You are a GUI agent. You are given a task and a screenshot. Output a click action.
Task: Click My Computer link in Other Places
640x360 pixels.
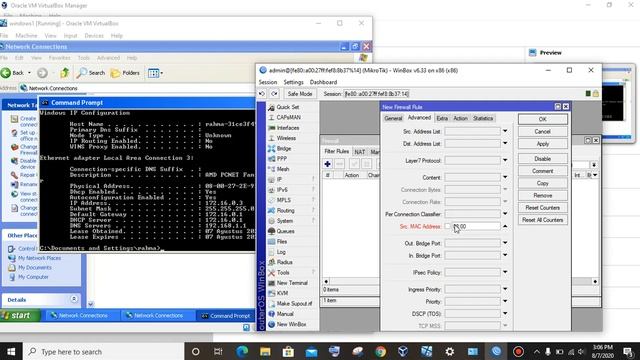point(33,277)
